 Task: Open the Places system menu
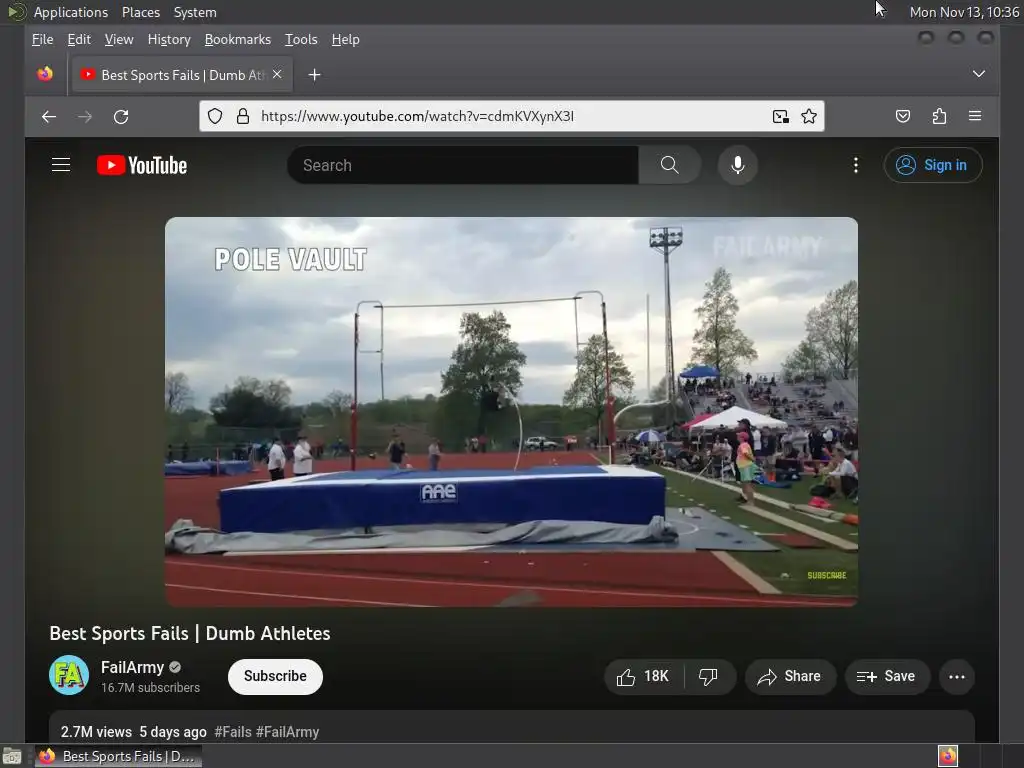pos(141,12)
